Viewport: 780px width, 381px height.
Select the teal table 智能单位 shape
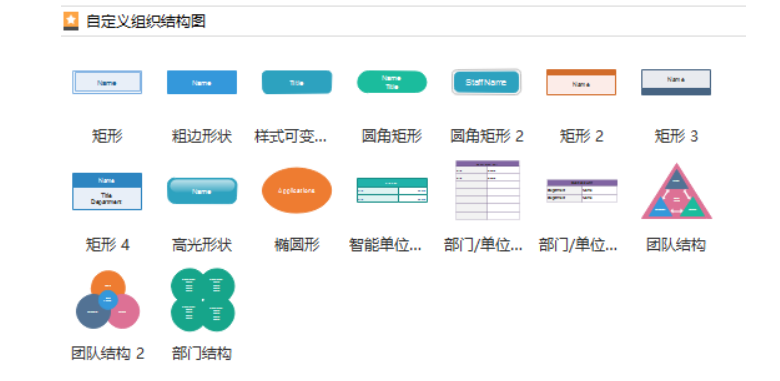pos(392,190)
